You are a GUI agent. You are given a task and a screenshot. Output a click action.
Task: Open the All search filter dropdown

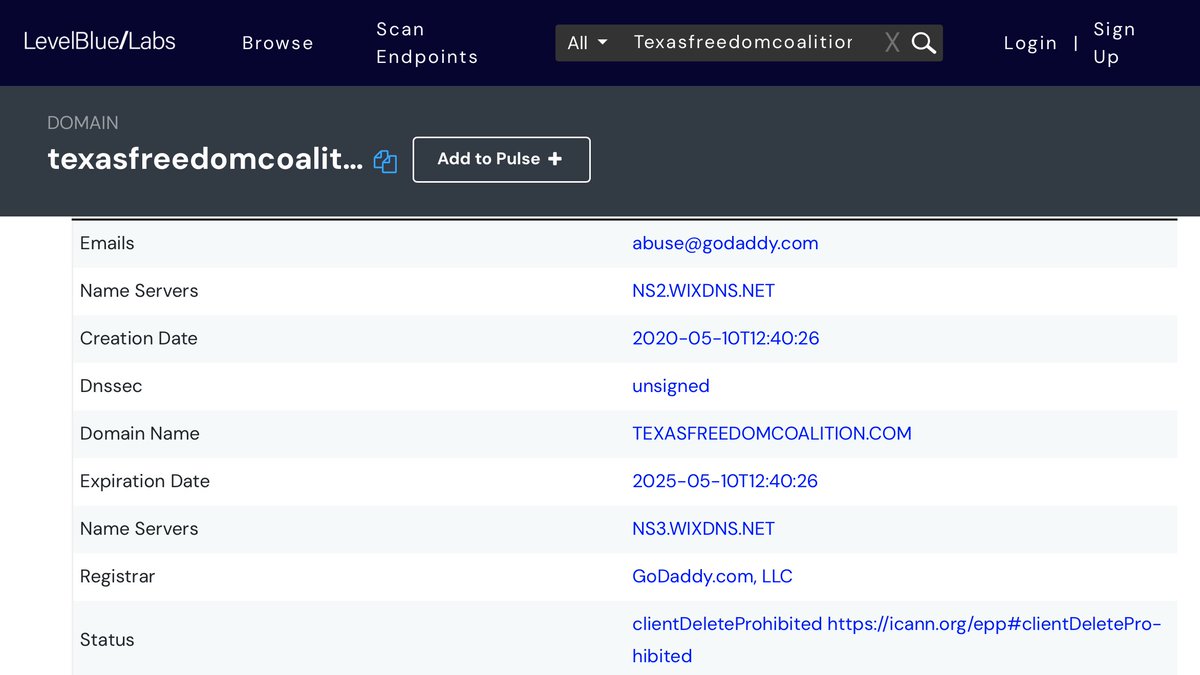[x=587, y=43]
